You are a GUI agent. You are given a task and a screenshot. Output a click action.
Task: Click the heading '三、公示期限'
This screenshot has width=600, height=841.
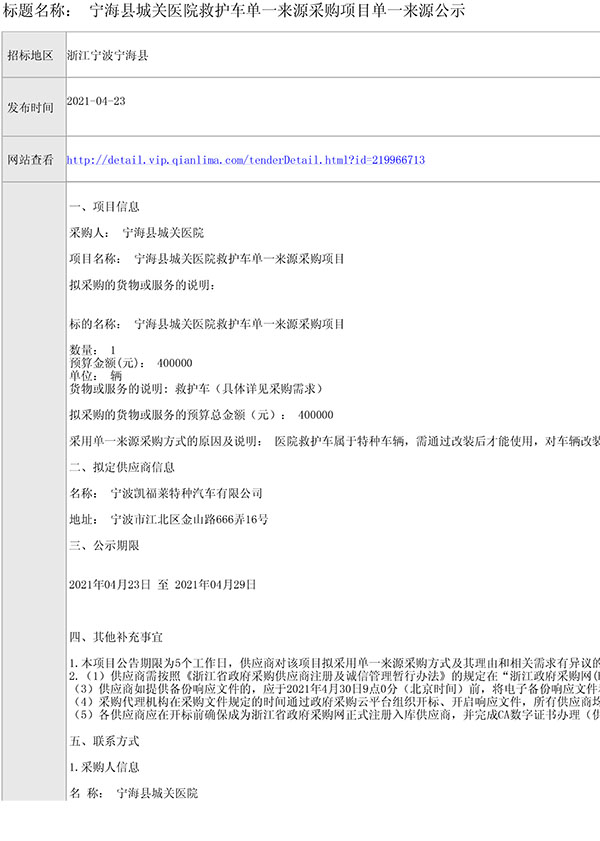pyautogui.click(x=105, y=545)
